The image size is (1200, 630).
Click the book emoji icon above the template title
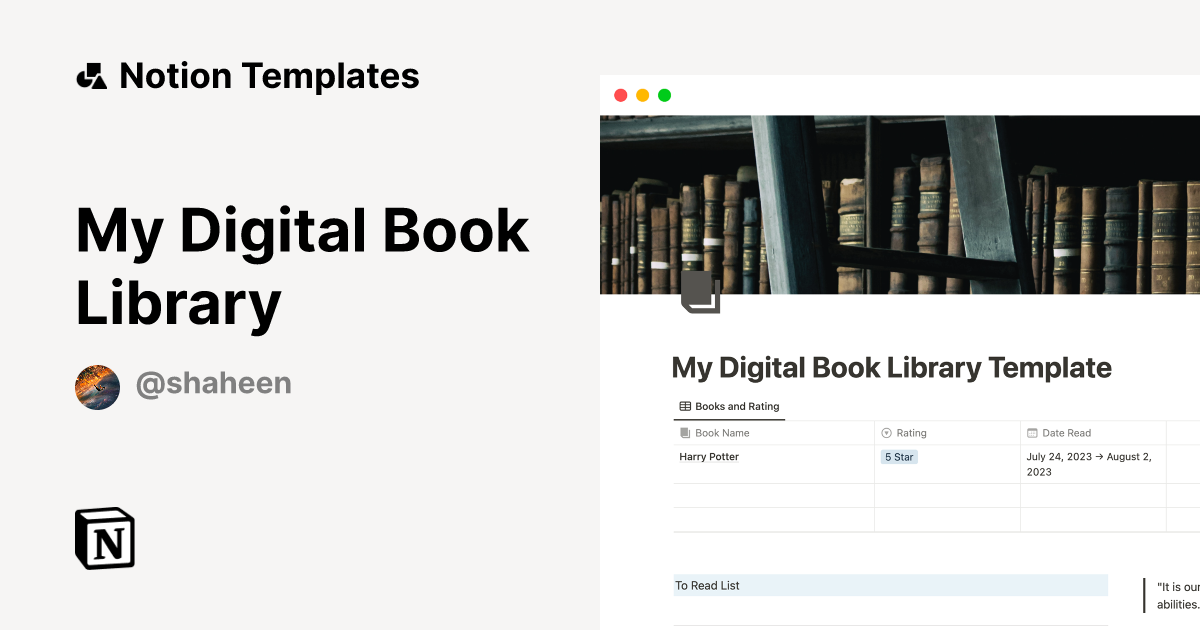(700, 292)
